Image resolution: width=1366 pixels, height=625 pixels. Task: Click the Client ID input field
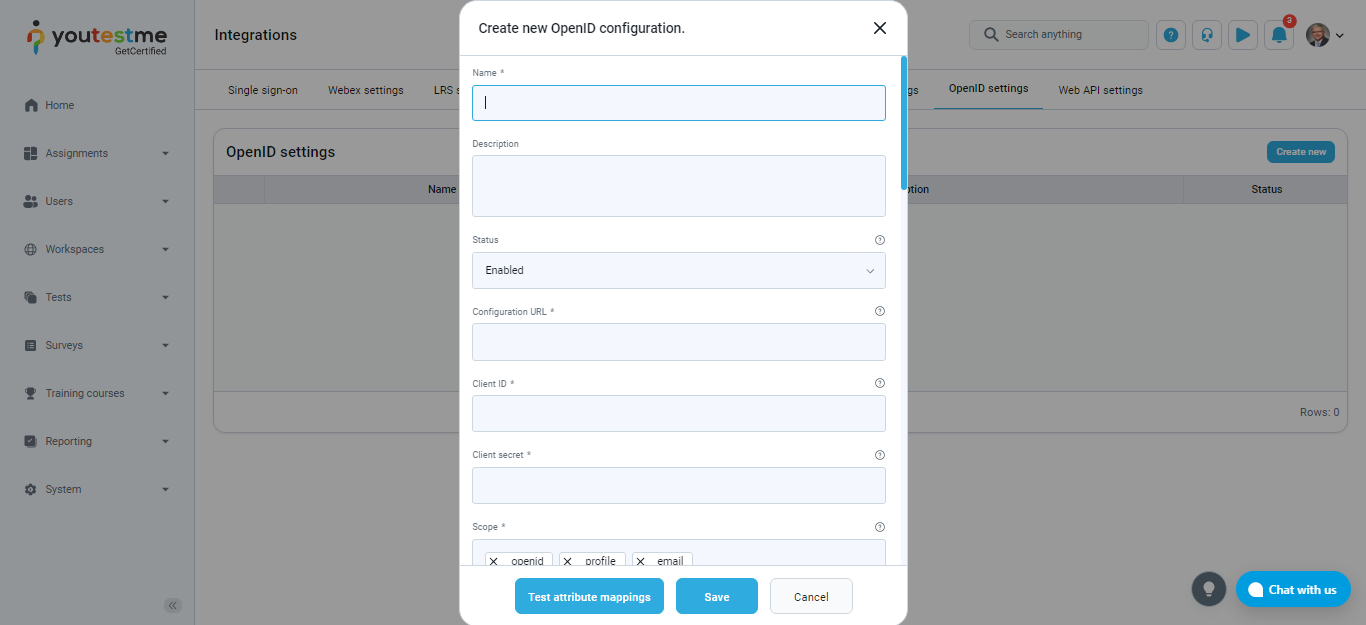click(678, 414)
